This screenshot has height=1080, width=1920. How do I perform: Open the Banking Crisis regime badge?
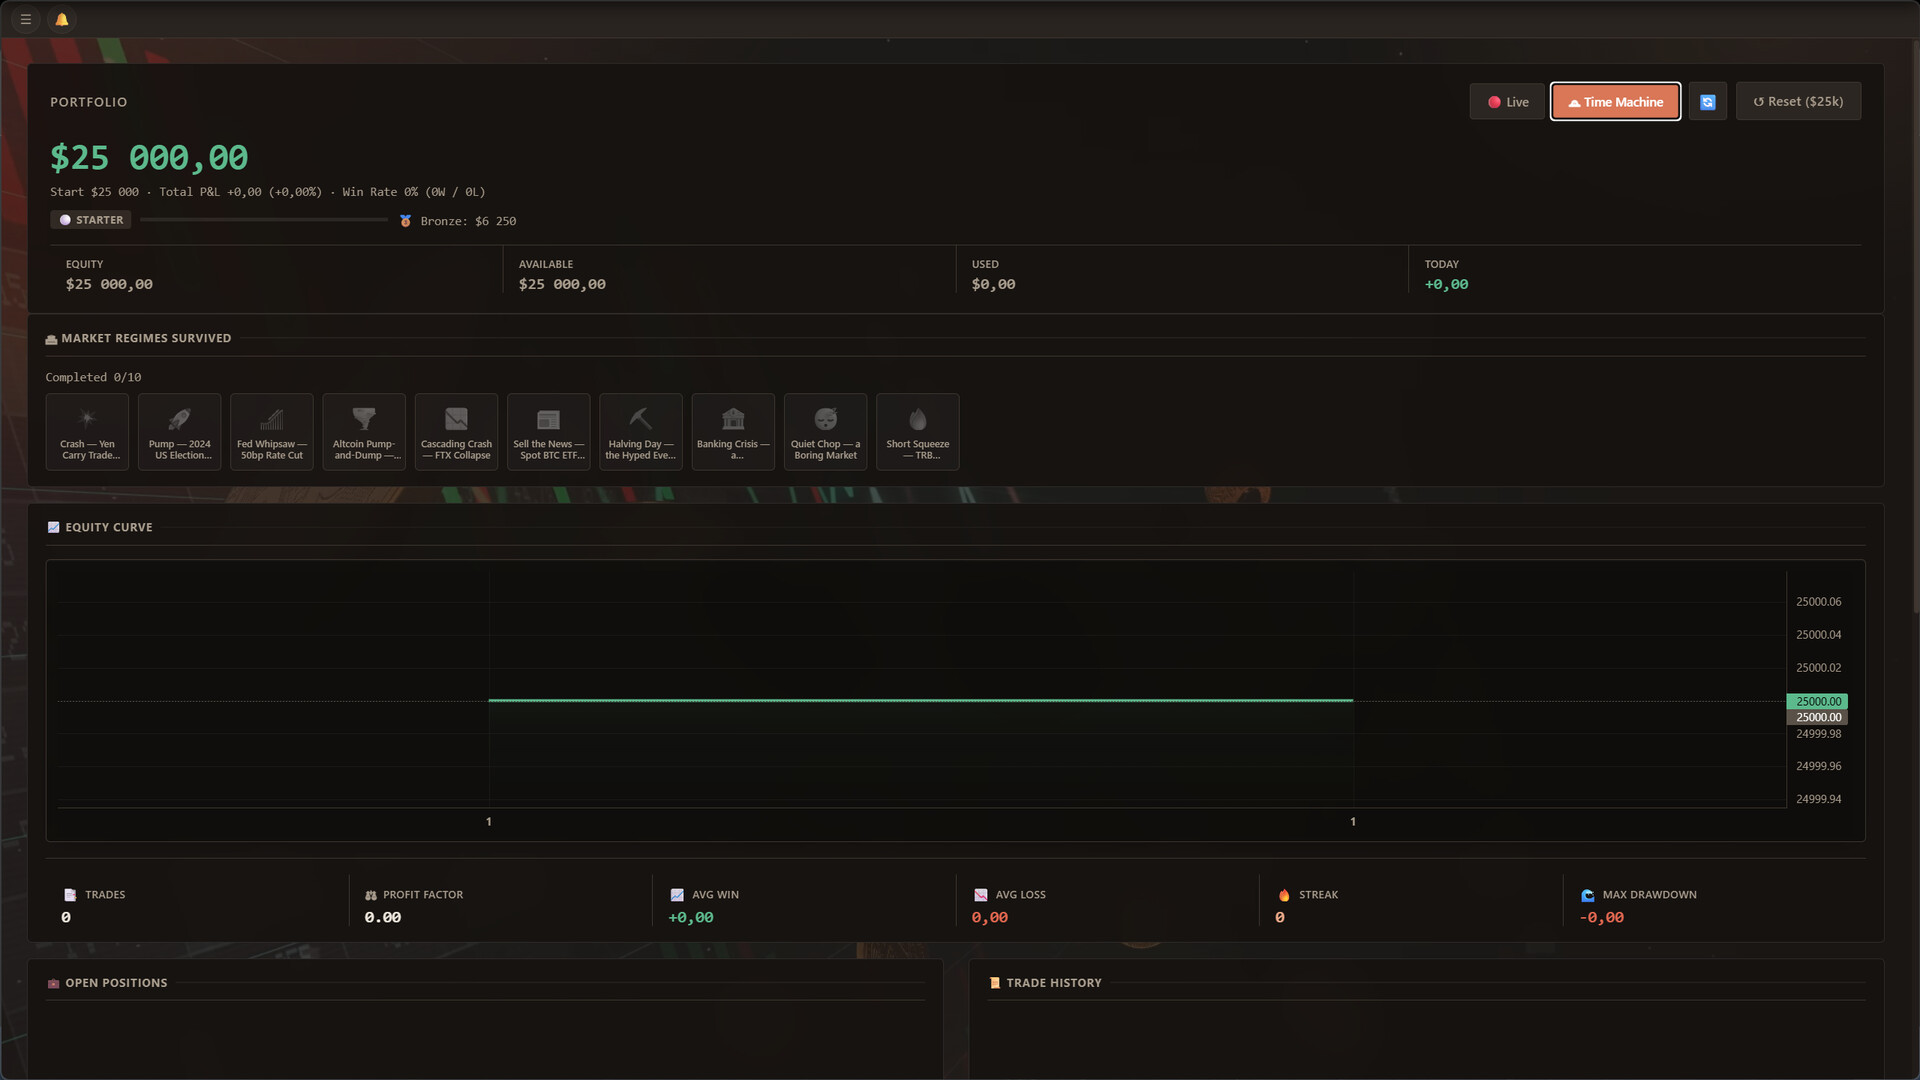733,432
